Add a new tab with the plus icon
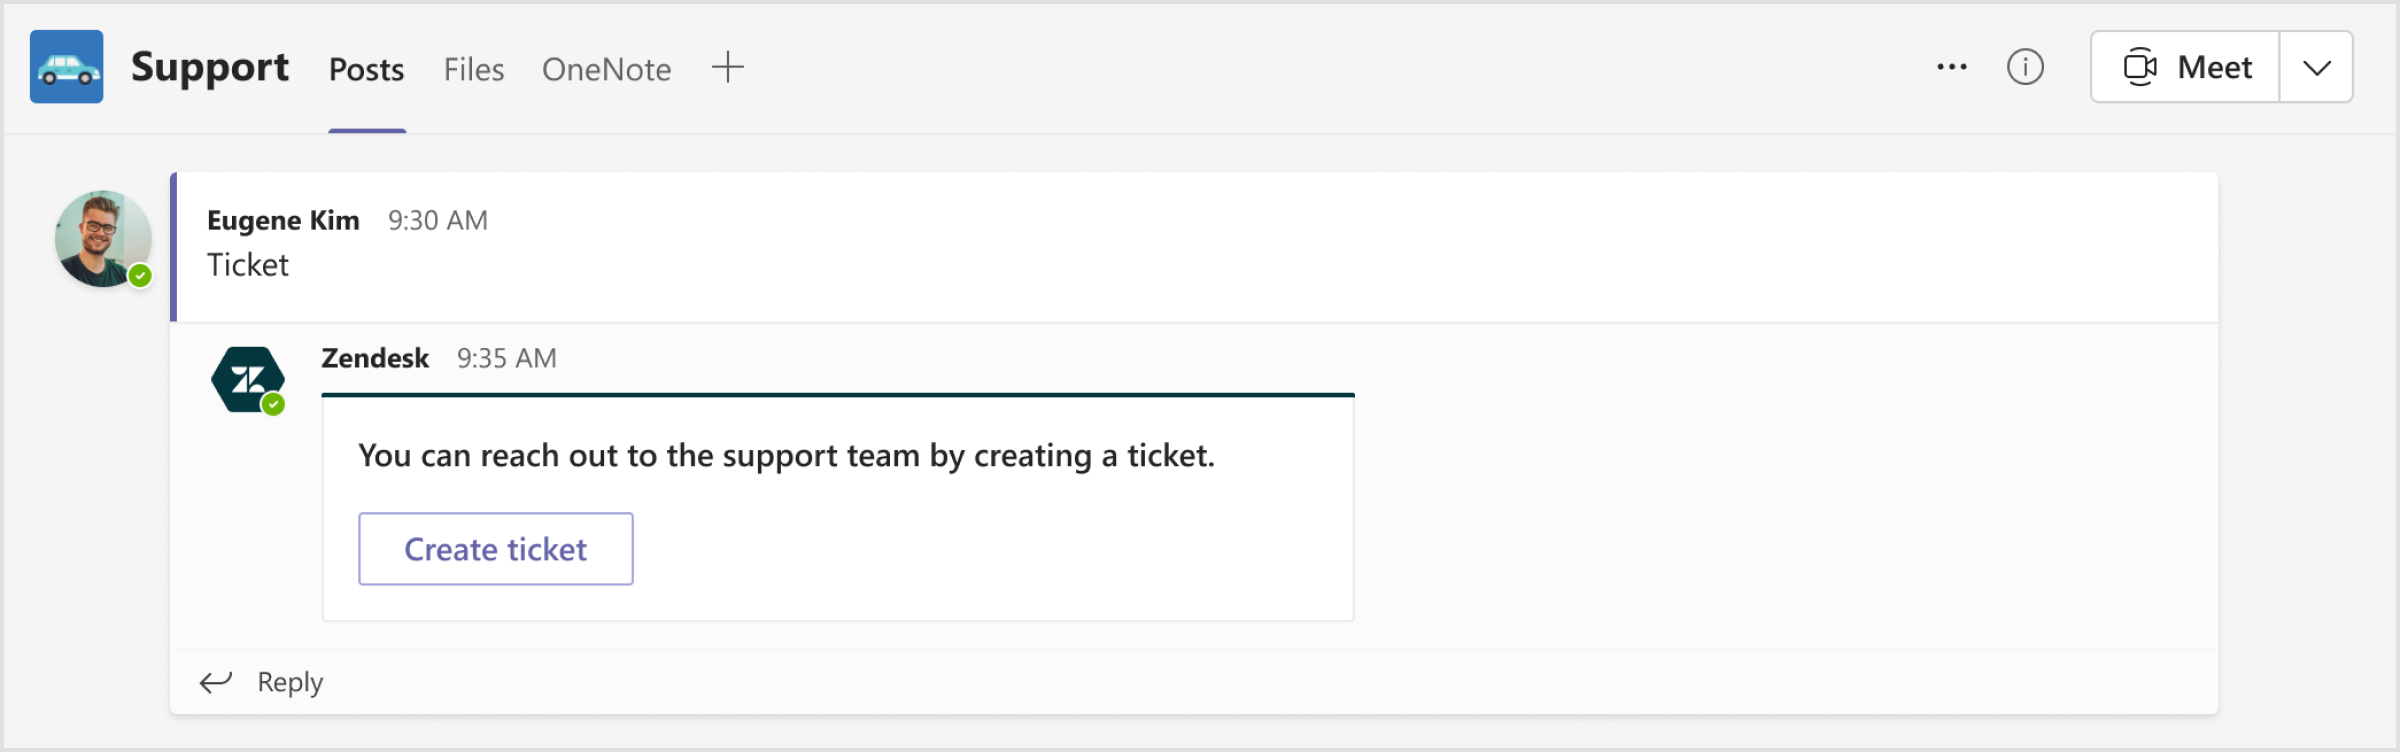The image size is (2400, 752). [728, 66]
